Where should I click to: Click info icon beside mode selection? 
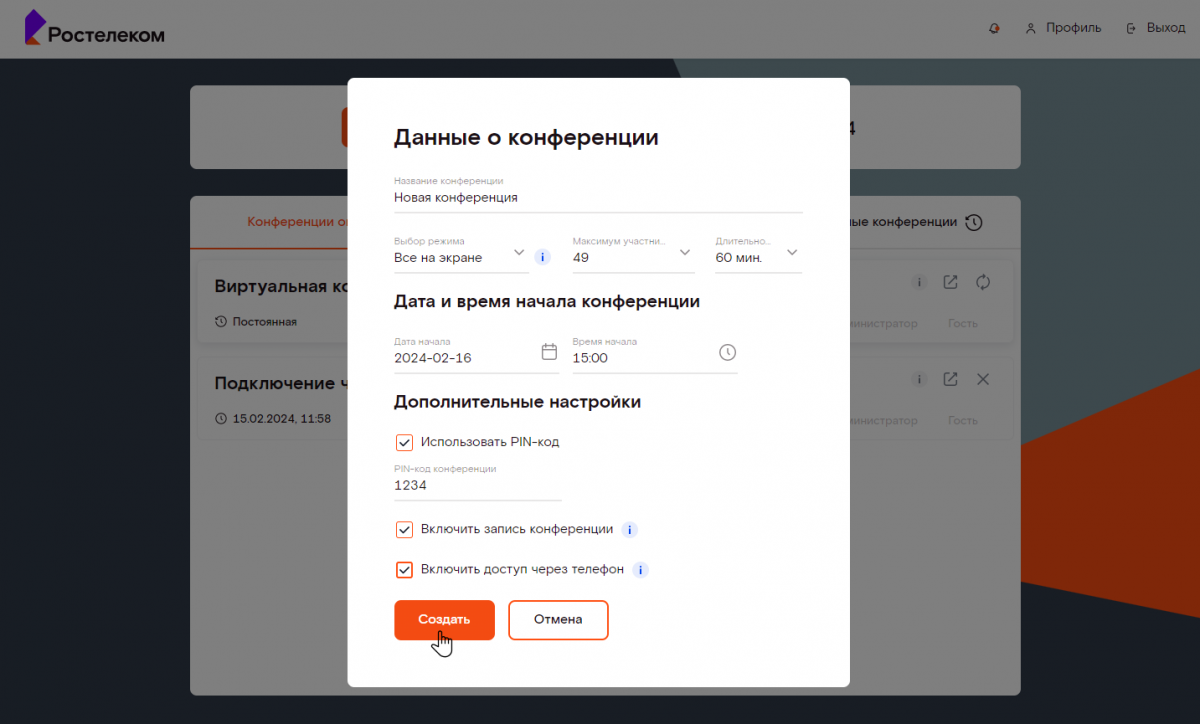point(543,257)
